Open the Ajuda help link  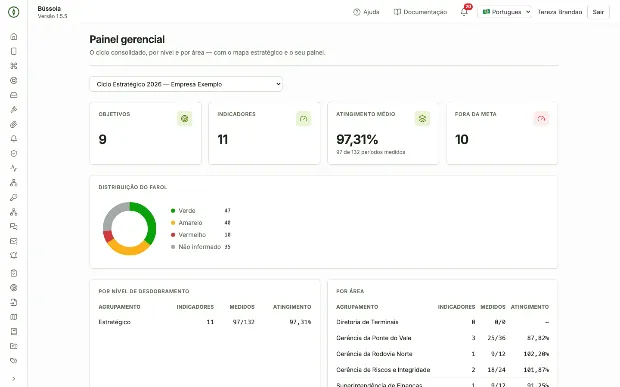(366, 12)
